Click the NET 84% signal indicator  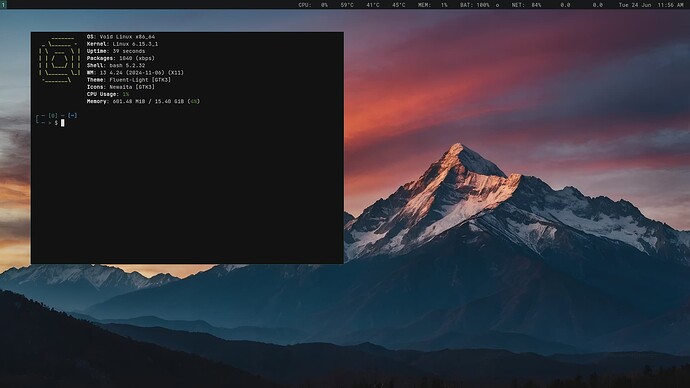click(526, 5)
